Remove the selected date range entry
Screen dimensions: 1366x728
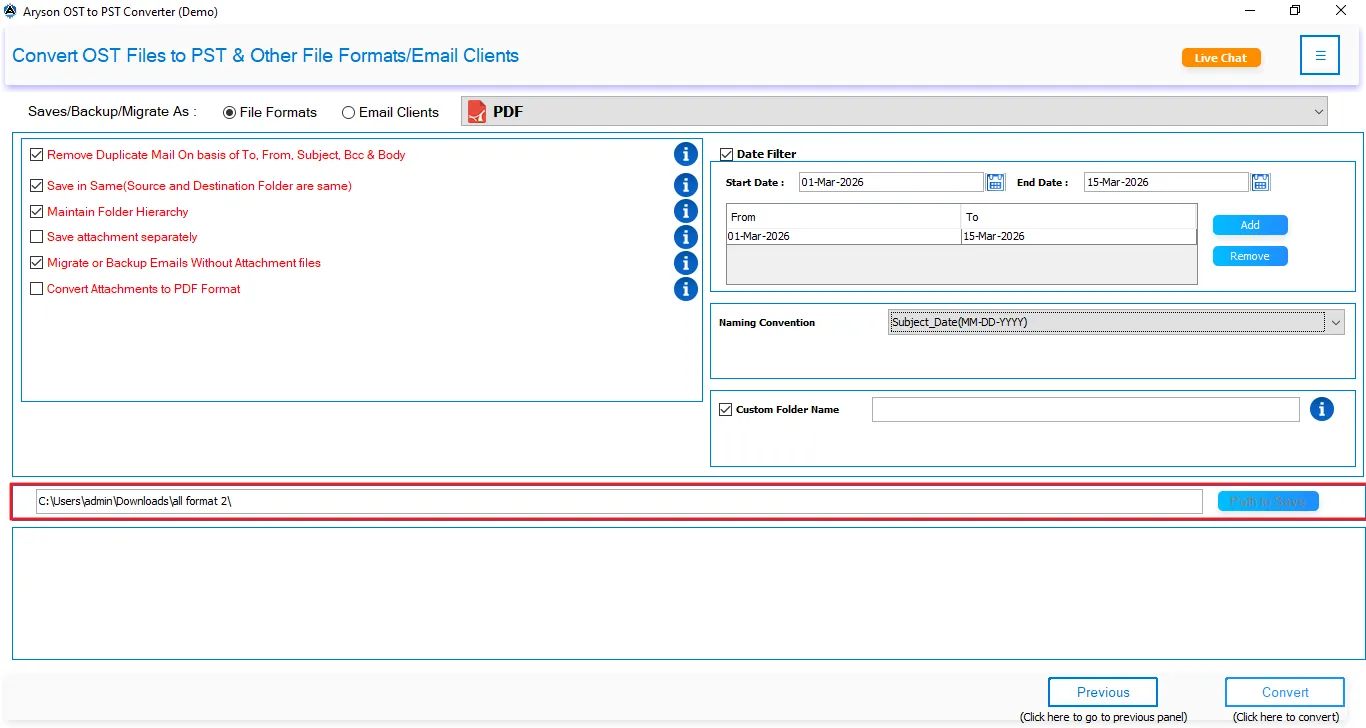(1249, 255)
